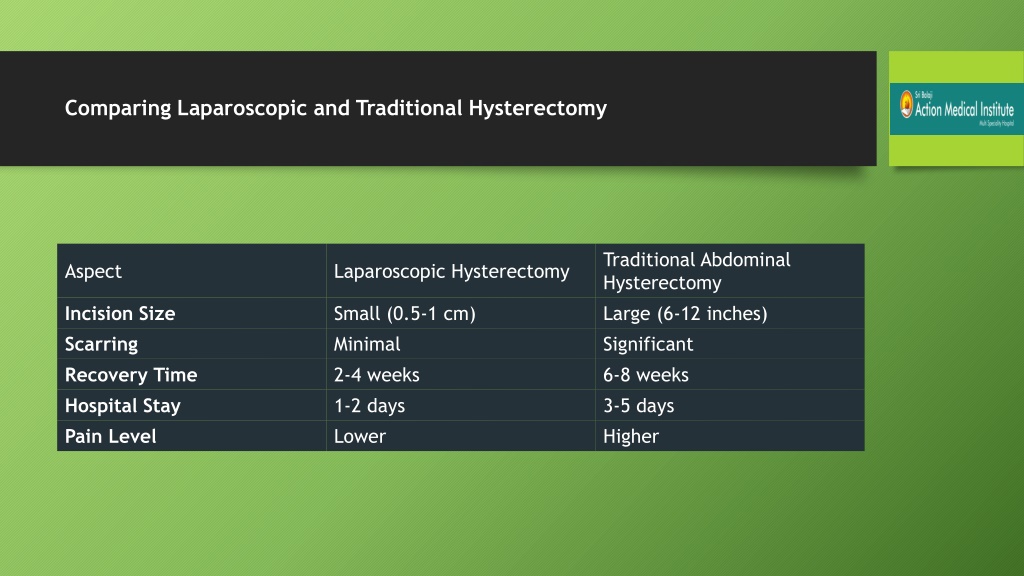
Task: Select the Minimal scarring cell
Action: click(461, 344)
